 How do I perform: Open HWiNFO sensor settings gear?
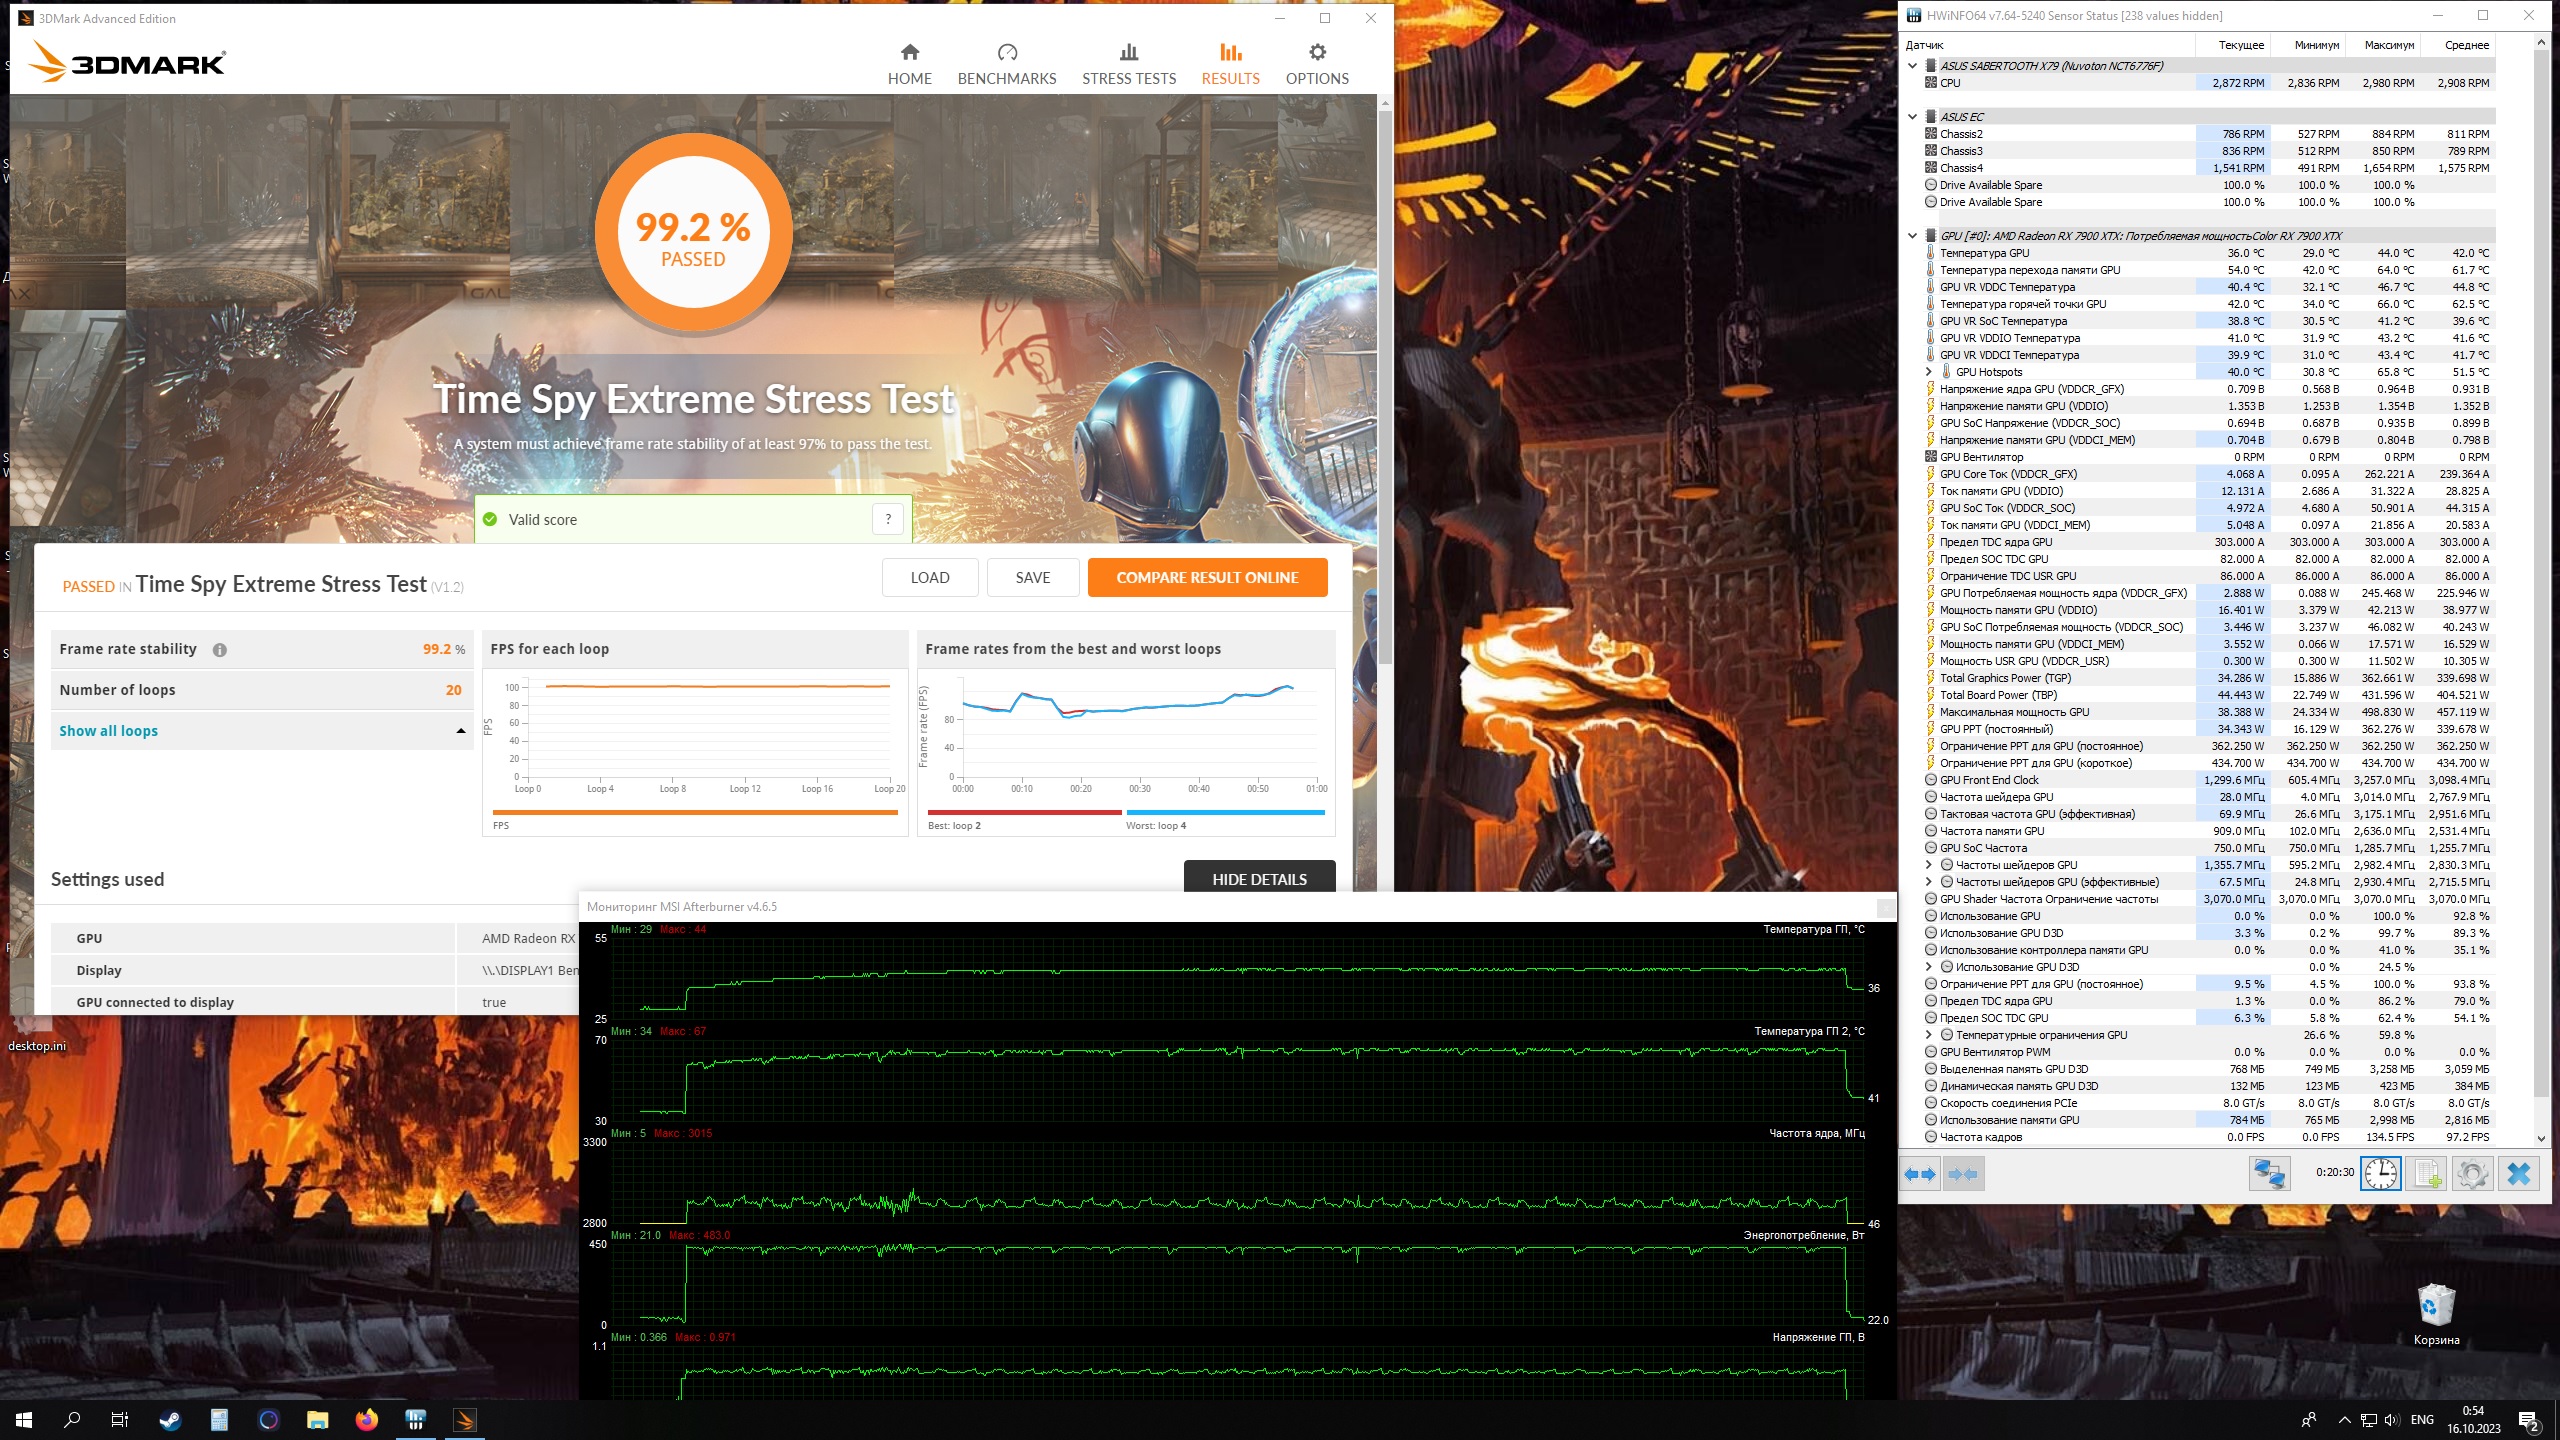click(2472, 1174)
